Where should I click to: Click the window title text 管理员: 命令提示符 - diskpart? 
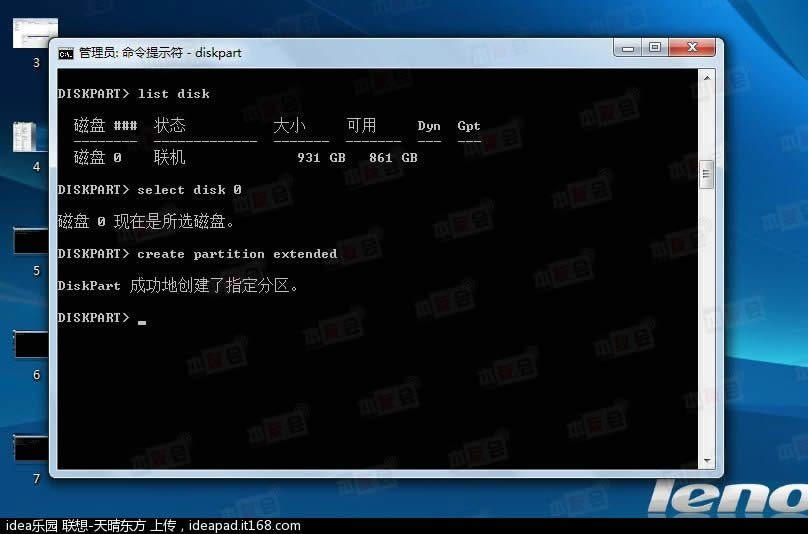coord(160,53)
